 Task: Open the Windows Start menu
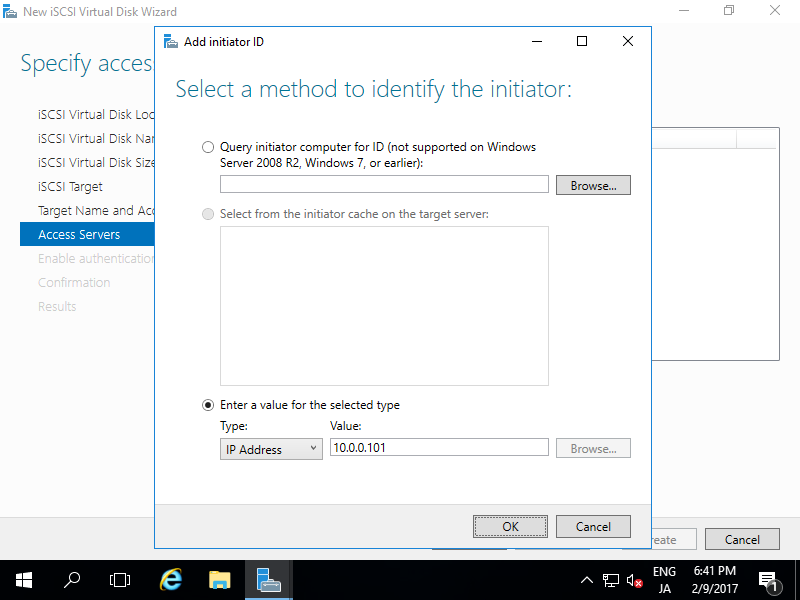tap(23, 580)
